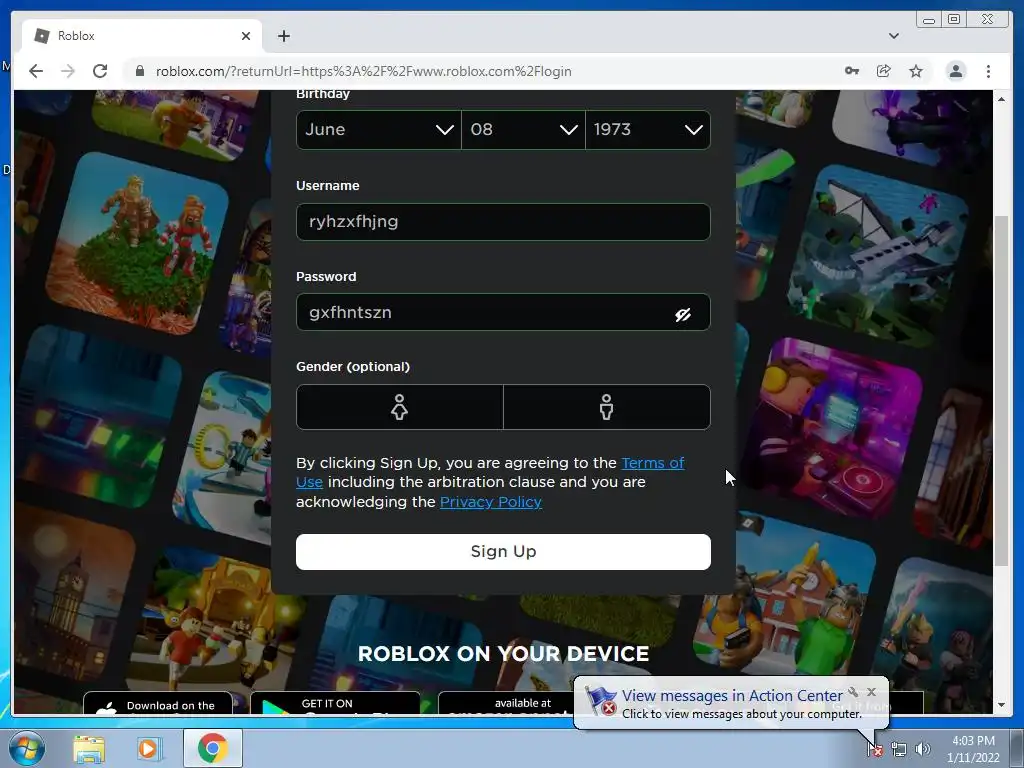Image resolution: width=1024 pixels, height=768 pixels.
Task: Click View messages in Action Center
Action: pos(732,696)
